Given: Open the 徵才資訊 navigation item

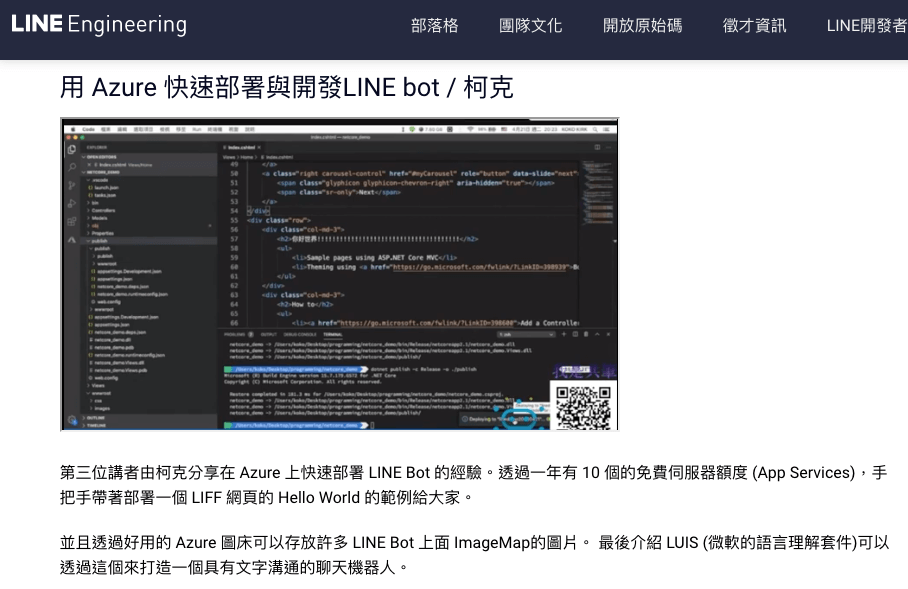Looking at the screenshot, I should pyautogui.click(x=754, y=25).
